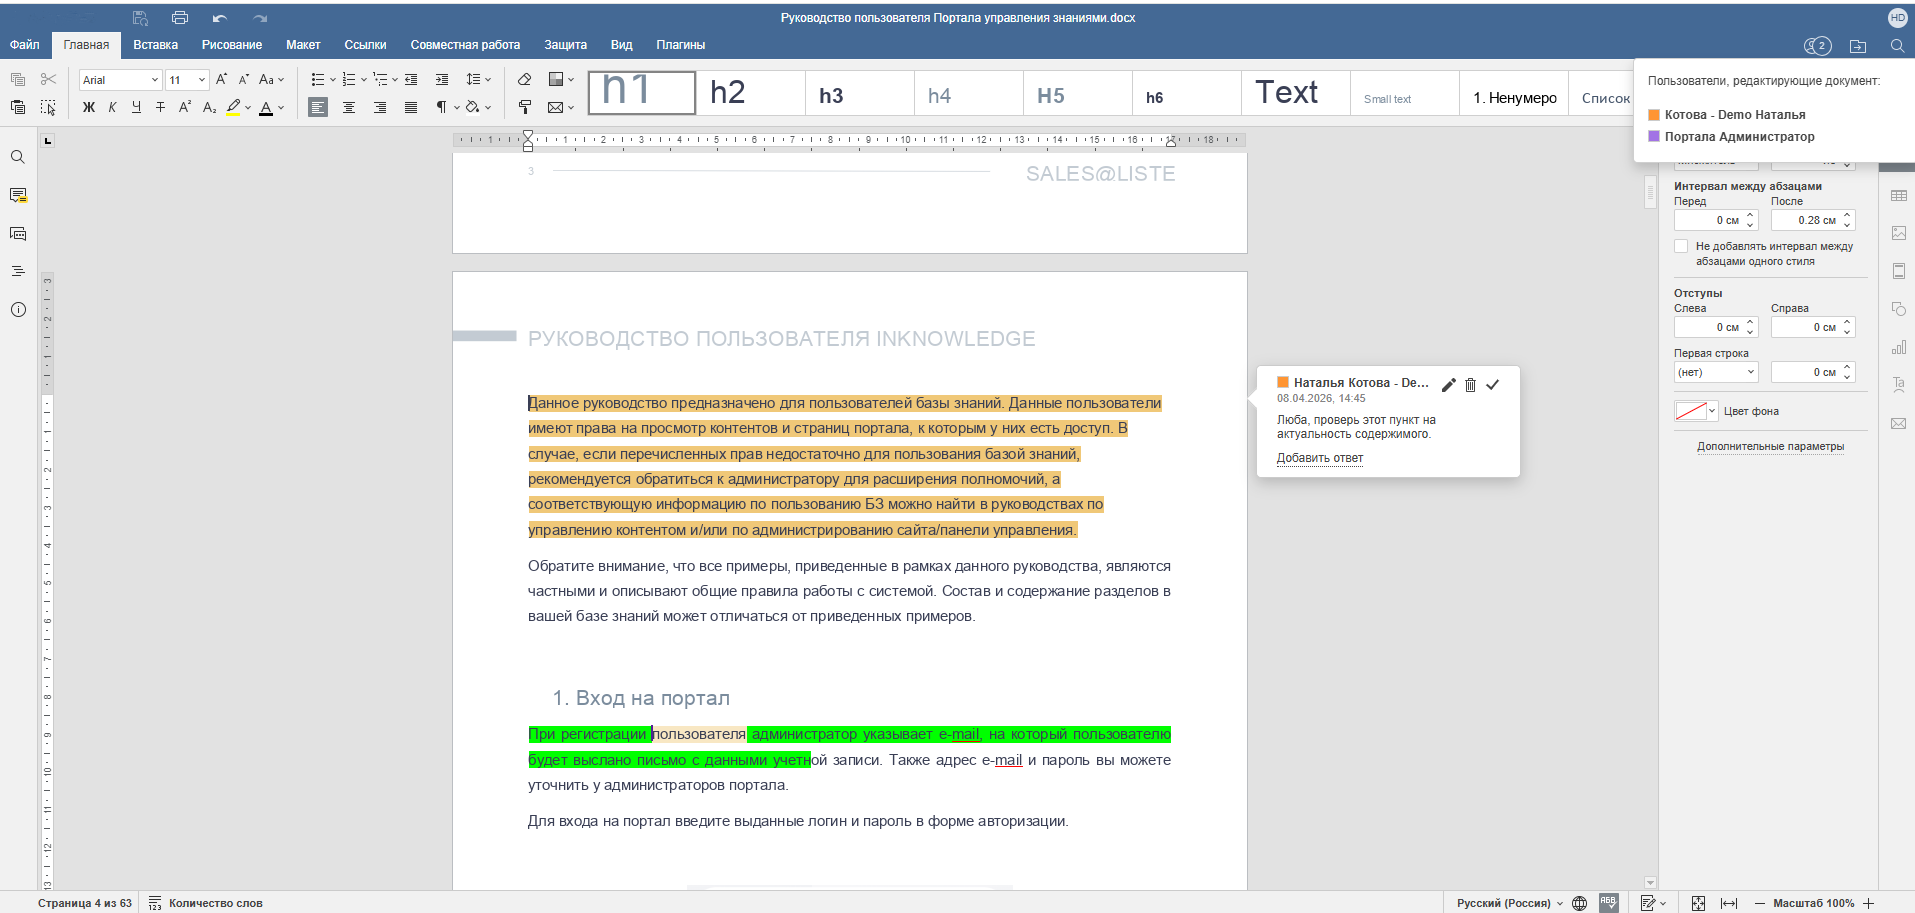Image resolution: width=1915 pixels, height=913 pixels.
Task: Open Chart settings in right sidebar
Action: pyautogui.click(x=1899, y=347)
